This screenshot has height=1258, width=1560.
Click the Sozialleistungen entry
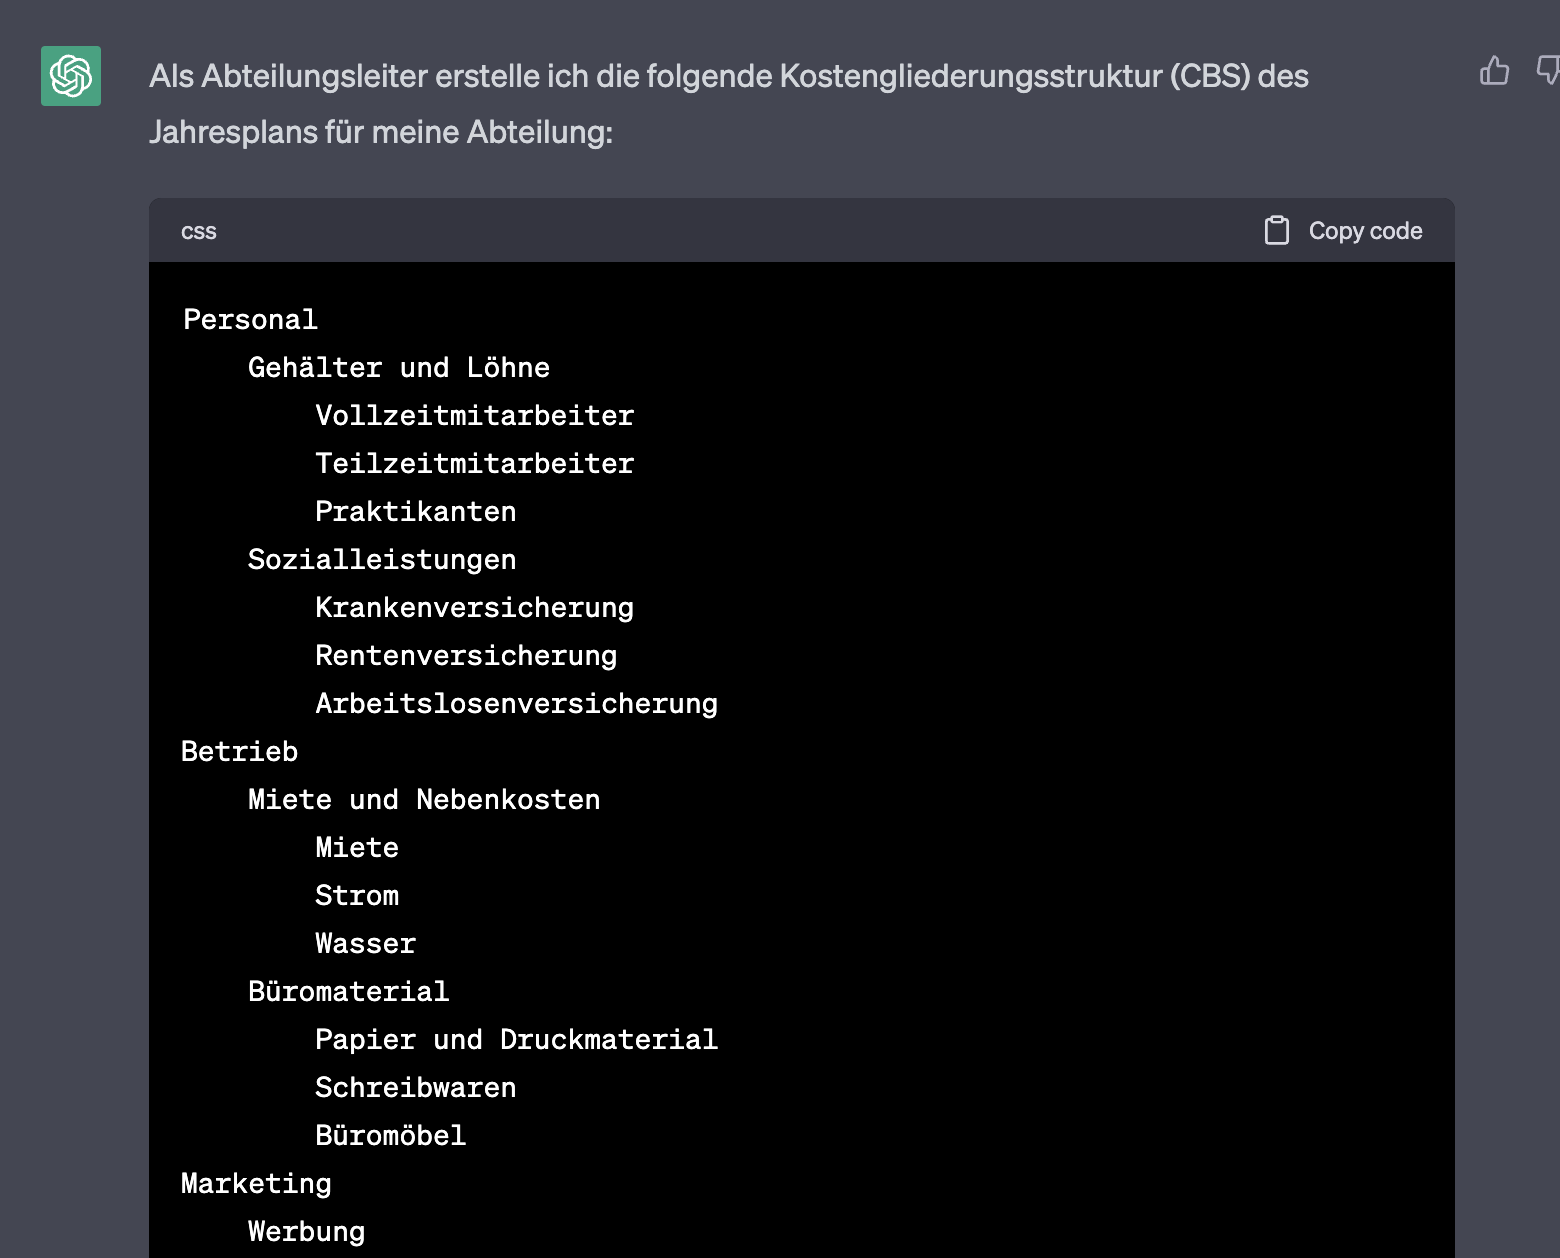pyautogui.click(x=382, y=559)
